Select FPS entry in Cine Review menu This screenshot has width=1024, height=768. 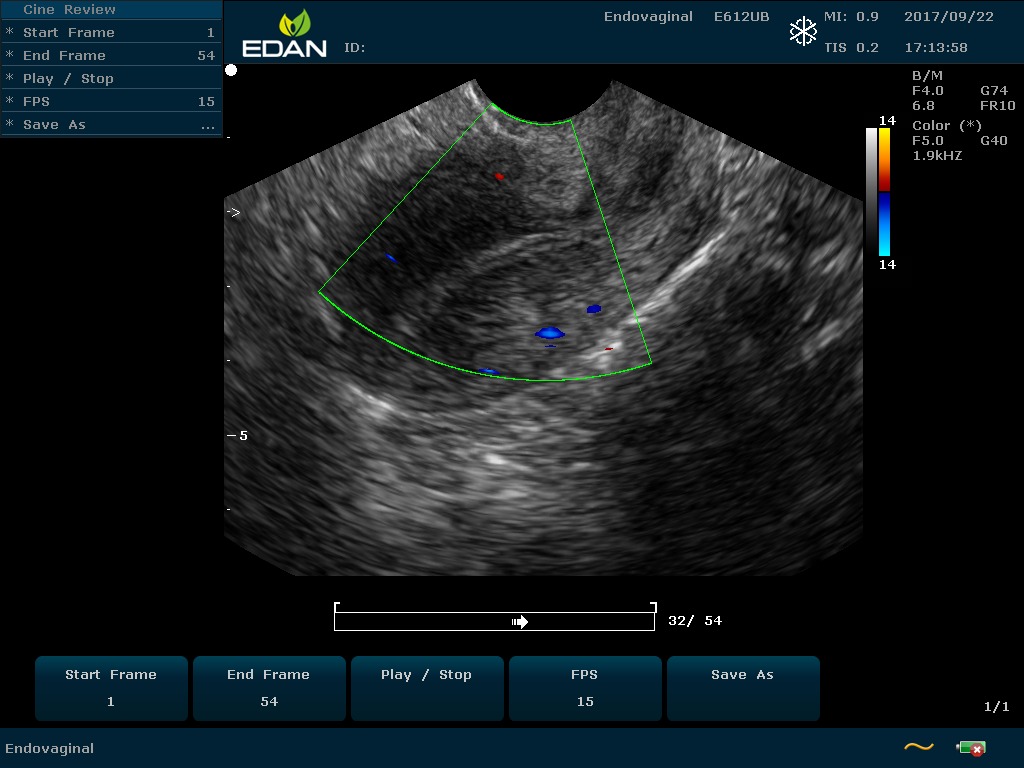point(110,102)
